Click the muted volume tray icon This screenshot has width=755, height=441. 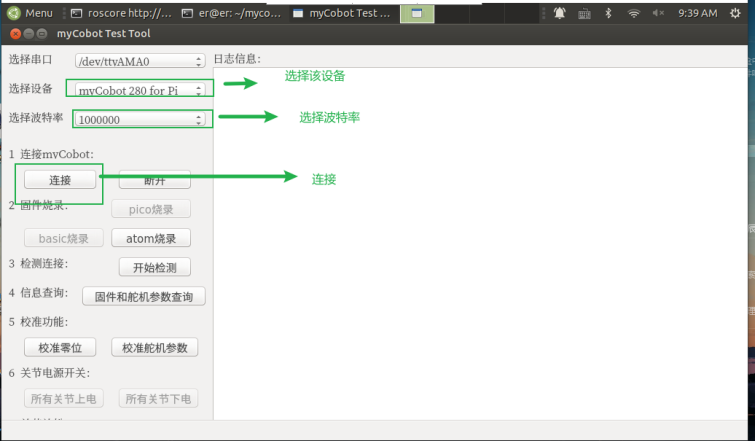(658, 13)
